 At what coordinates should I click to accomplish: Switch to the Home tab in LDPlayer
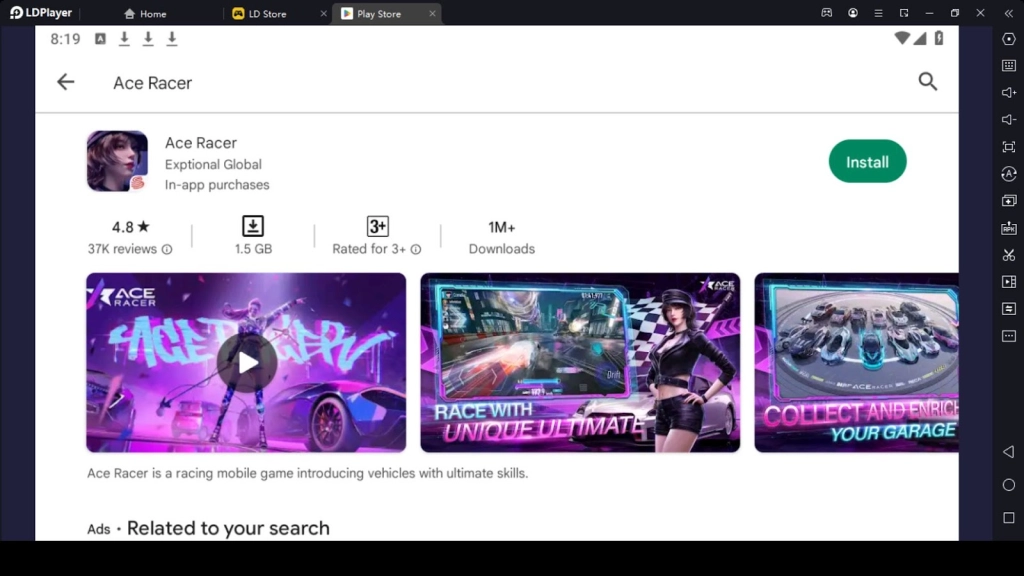click(x=145, y=13)
